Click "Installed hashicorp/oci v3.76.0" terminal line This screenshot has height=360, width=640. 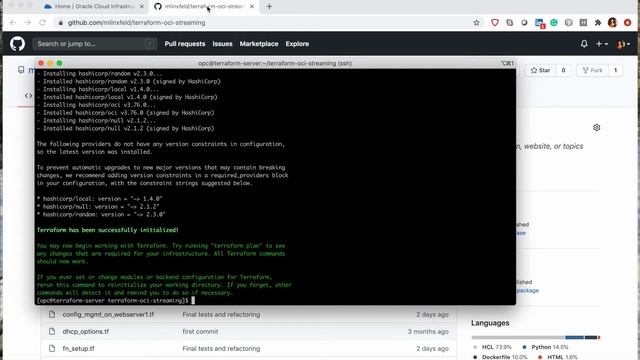tap(125, 113)
